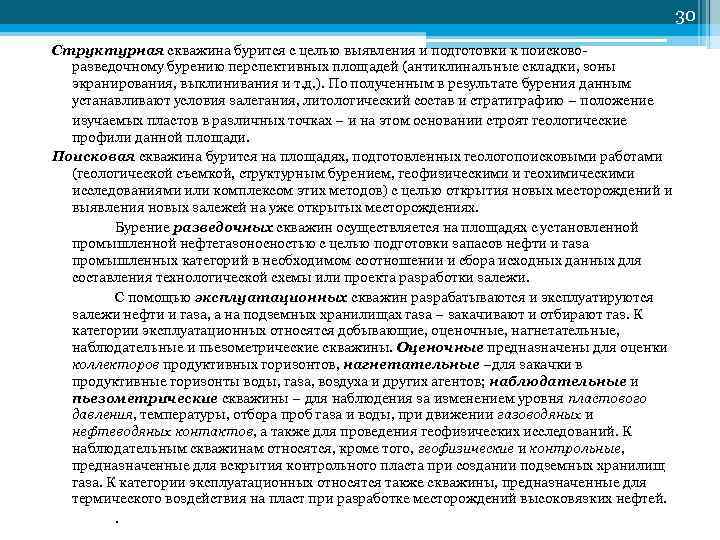Click bold term "пьезометрические"
720x540 pixels.
coord(145,399)
